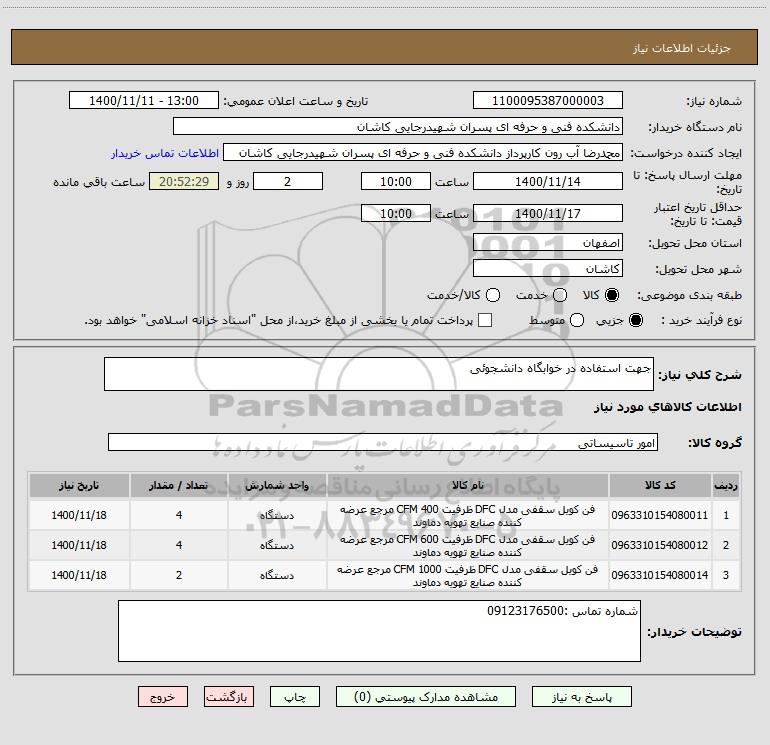Click the price validity hour 10:00 field
Viewport: 770px width, 745px height.
point(396,213)
